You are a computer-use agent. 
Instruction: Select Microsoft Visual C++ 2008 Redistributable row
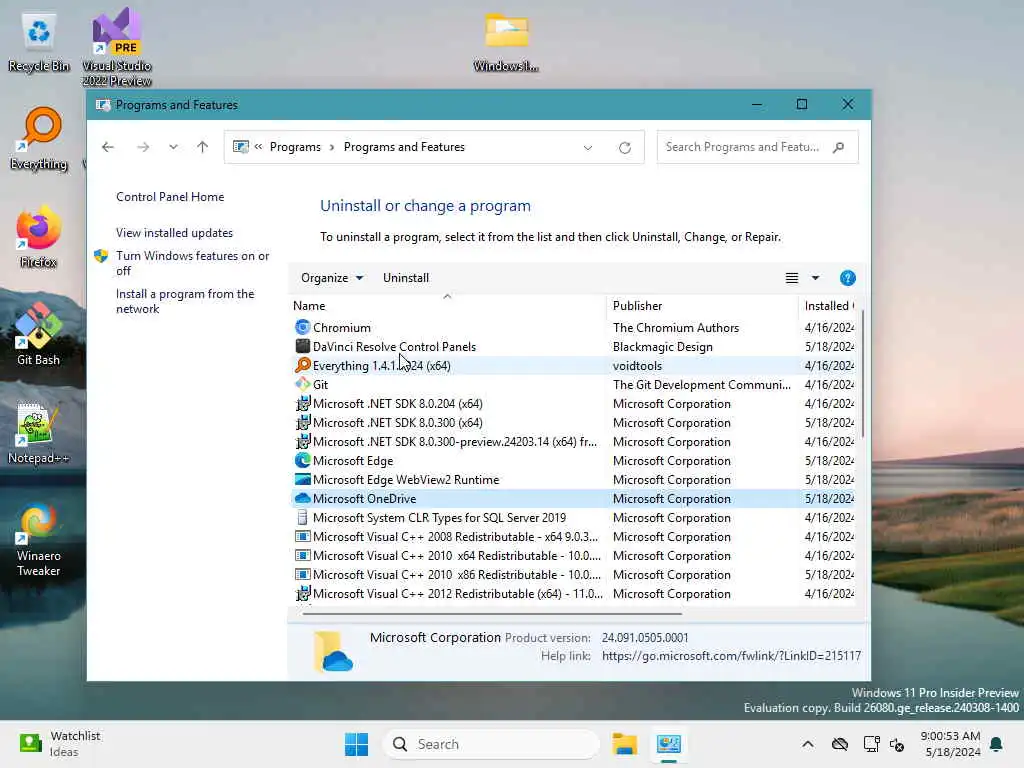571,536
